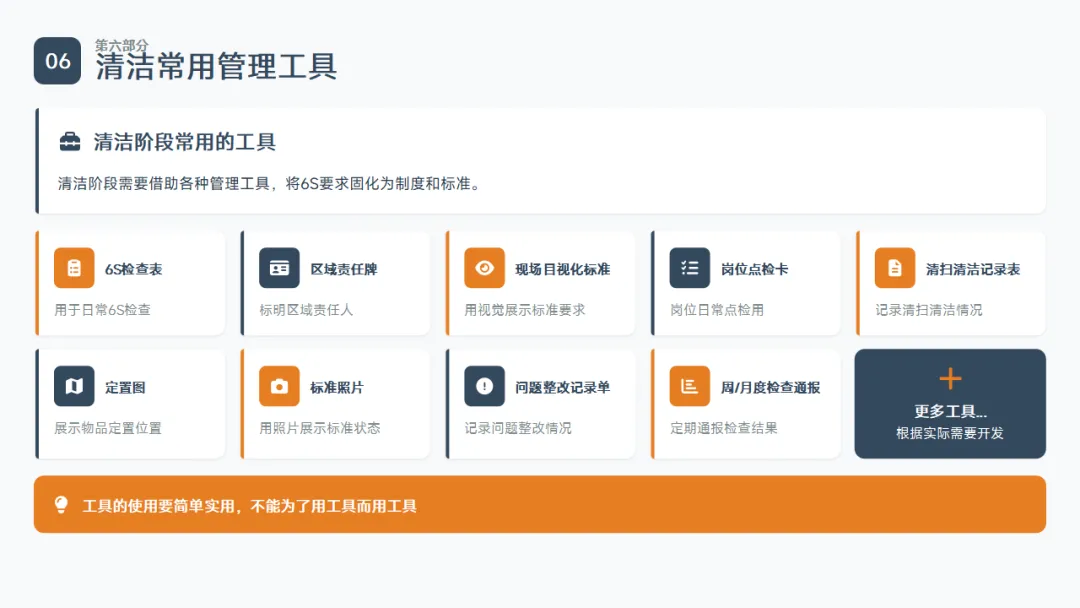Viewport: 1080px width, 608px height.
Task: Select the 更多工具... label
Action: click(951, 412)
